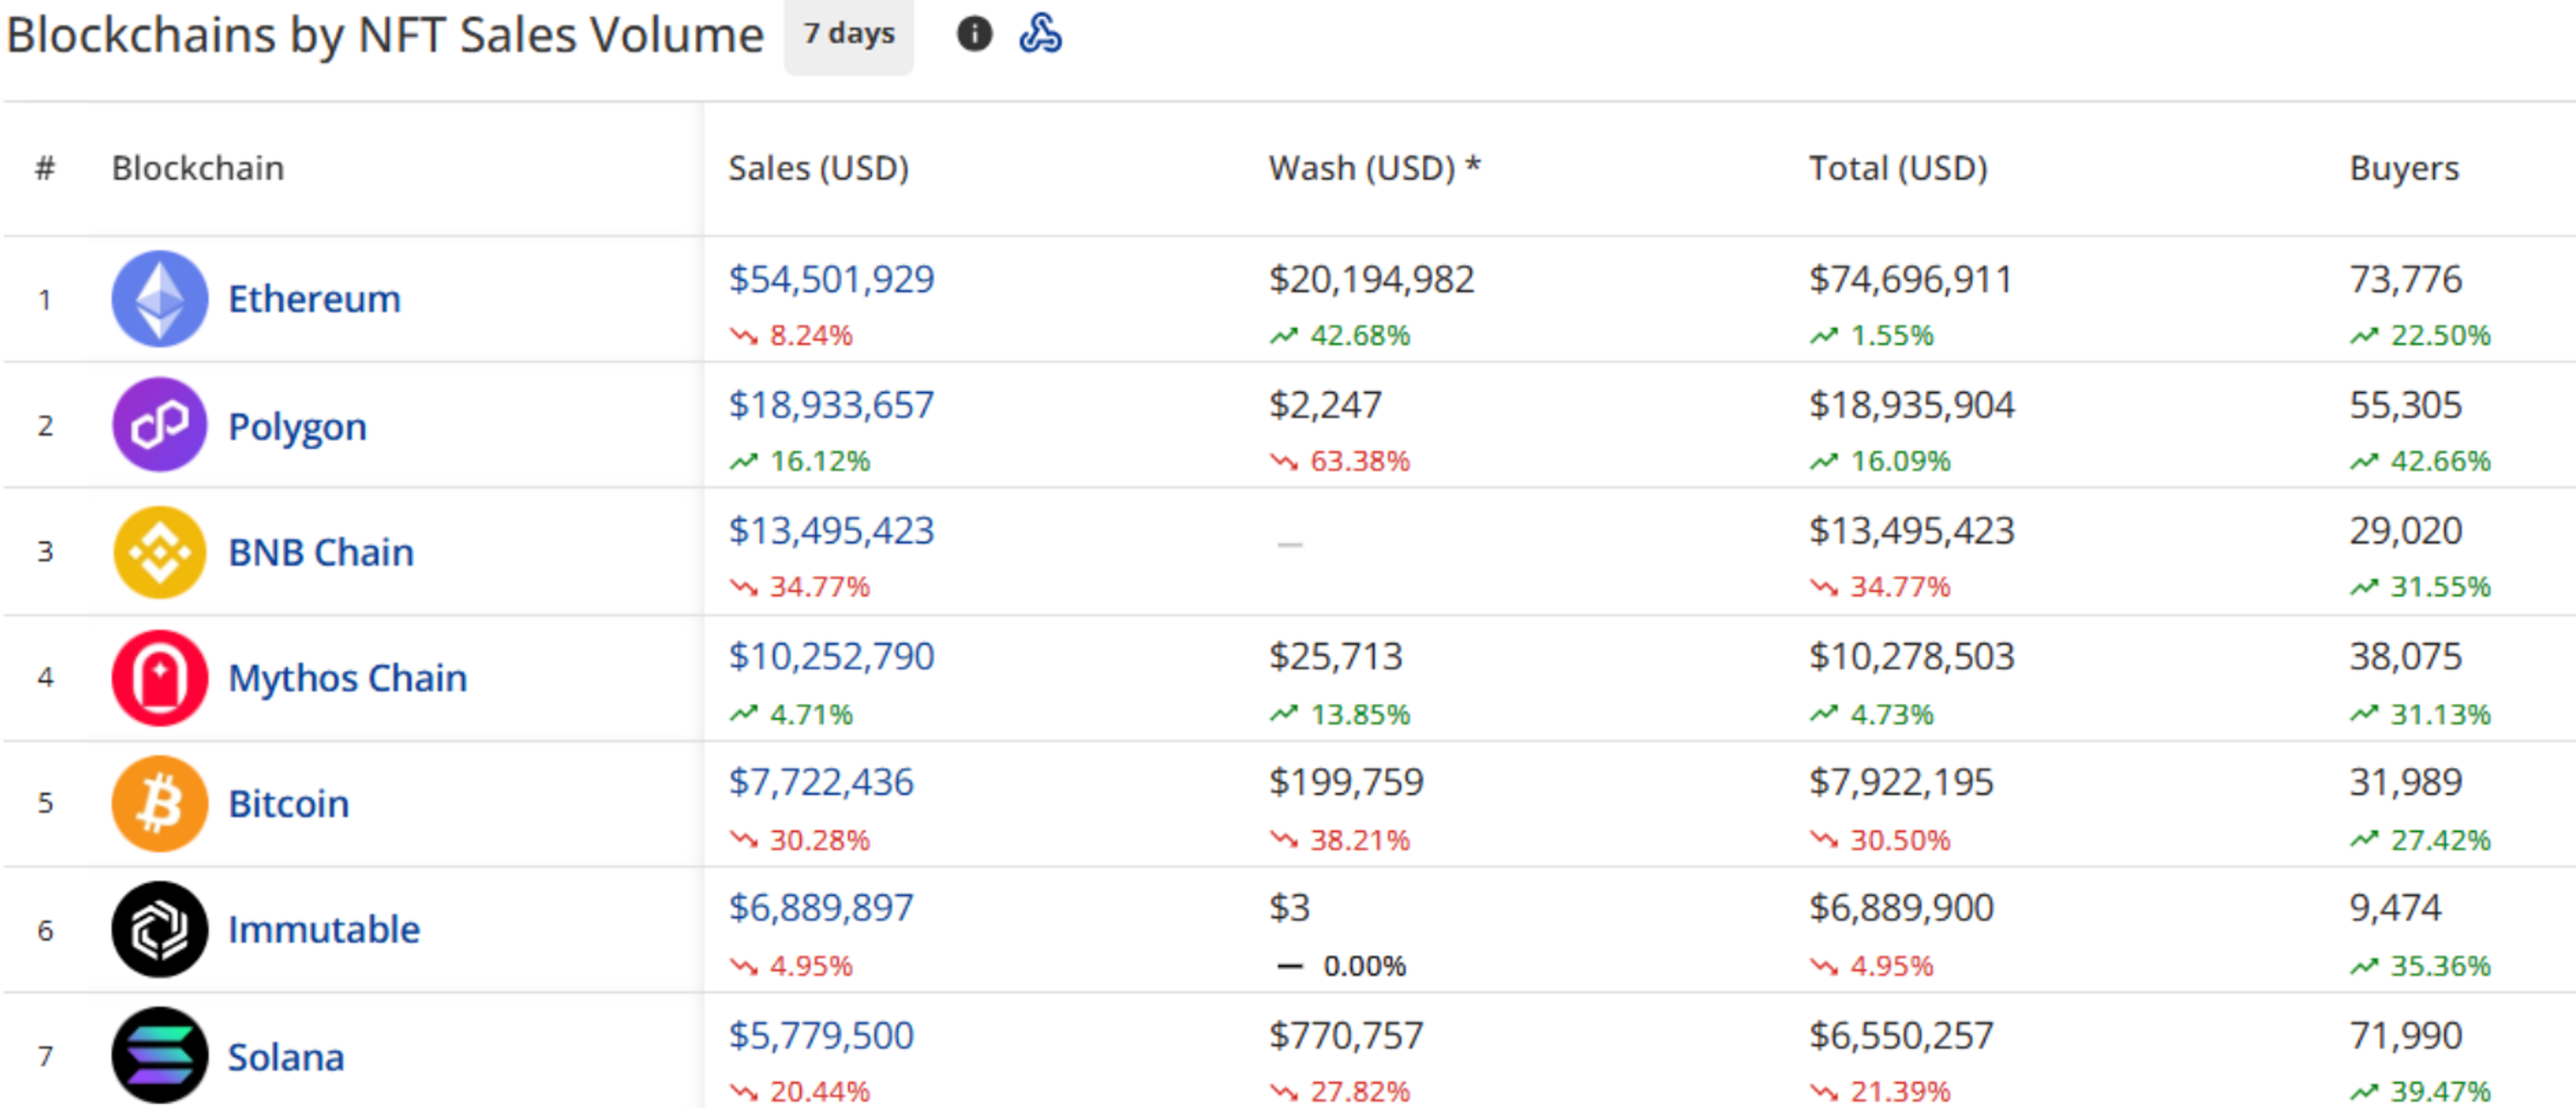Open the 7 days timeframe selector
This screenshot has width=2576, height=1108.
pos(848,34)
